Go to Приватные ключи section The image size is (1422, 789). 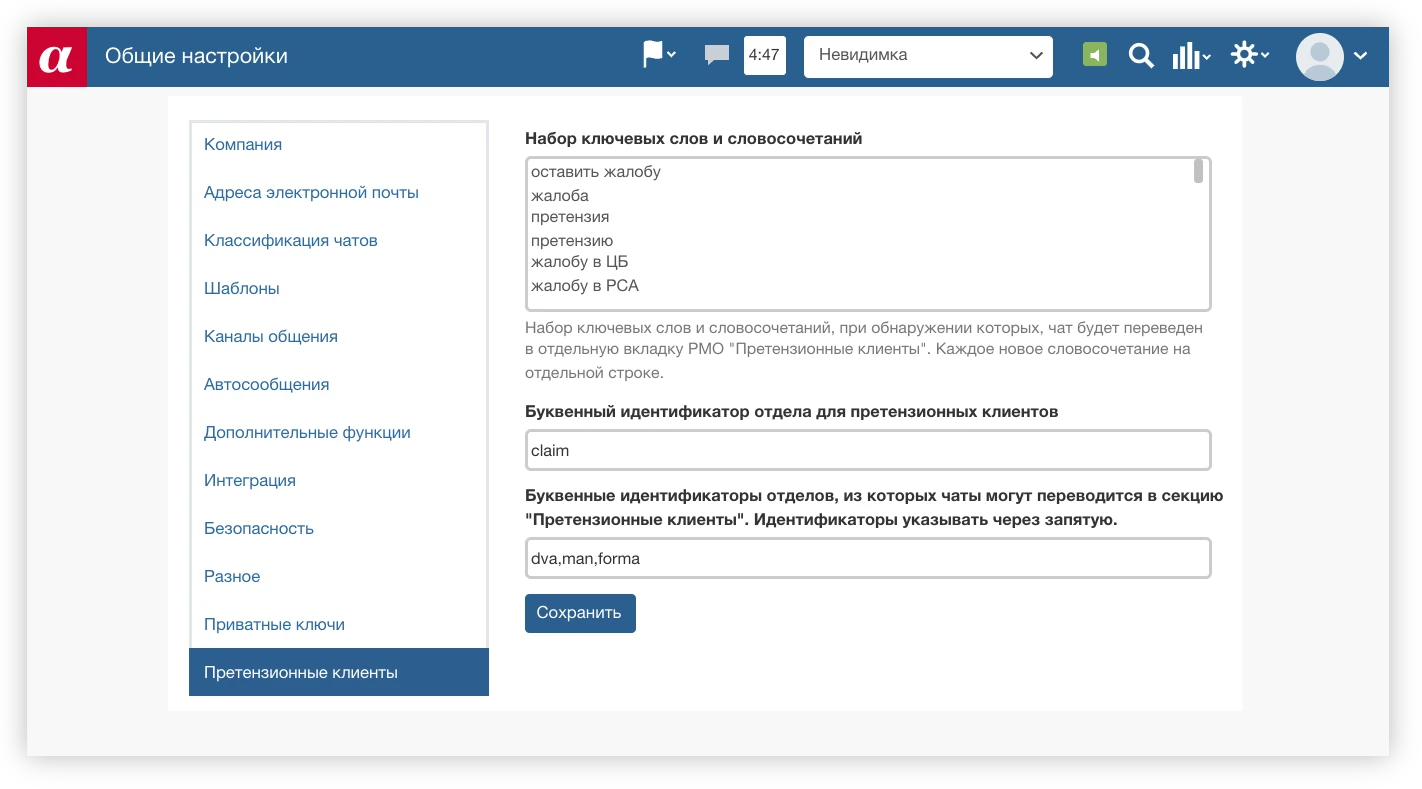[338, 624]
